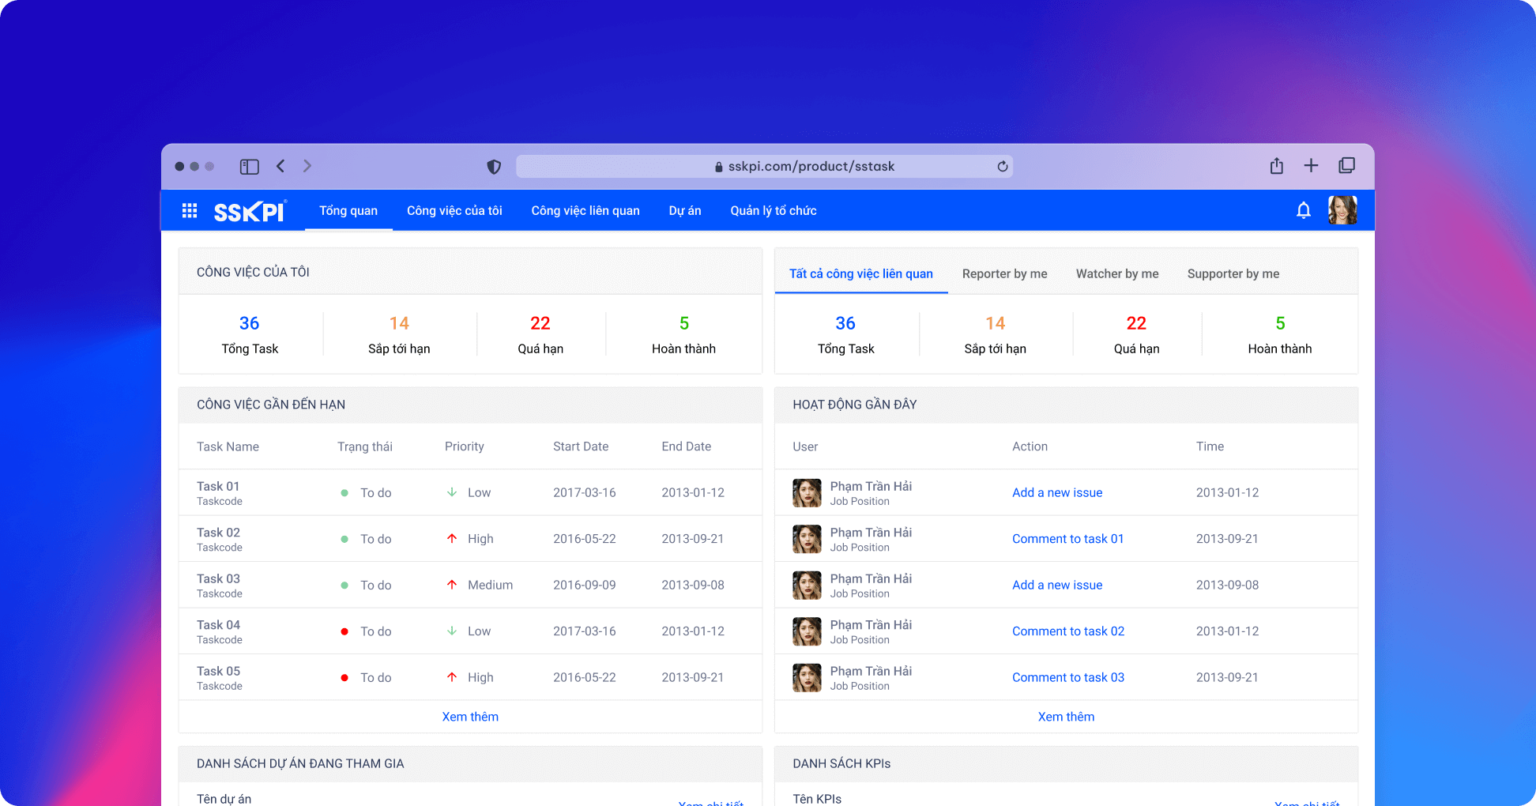
Task: Click the green Low priority arrow for Task 01
Action: point(452,492)
